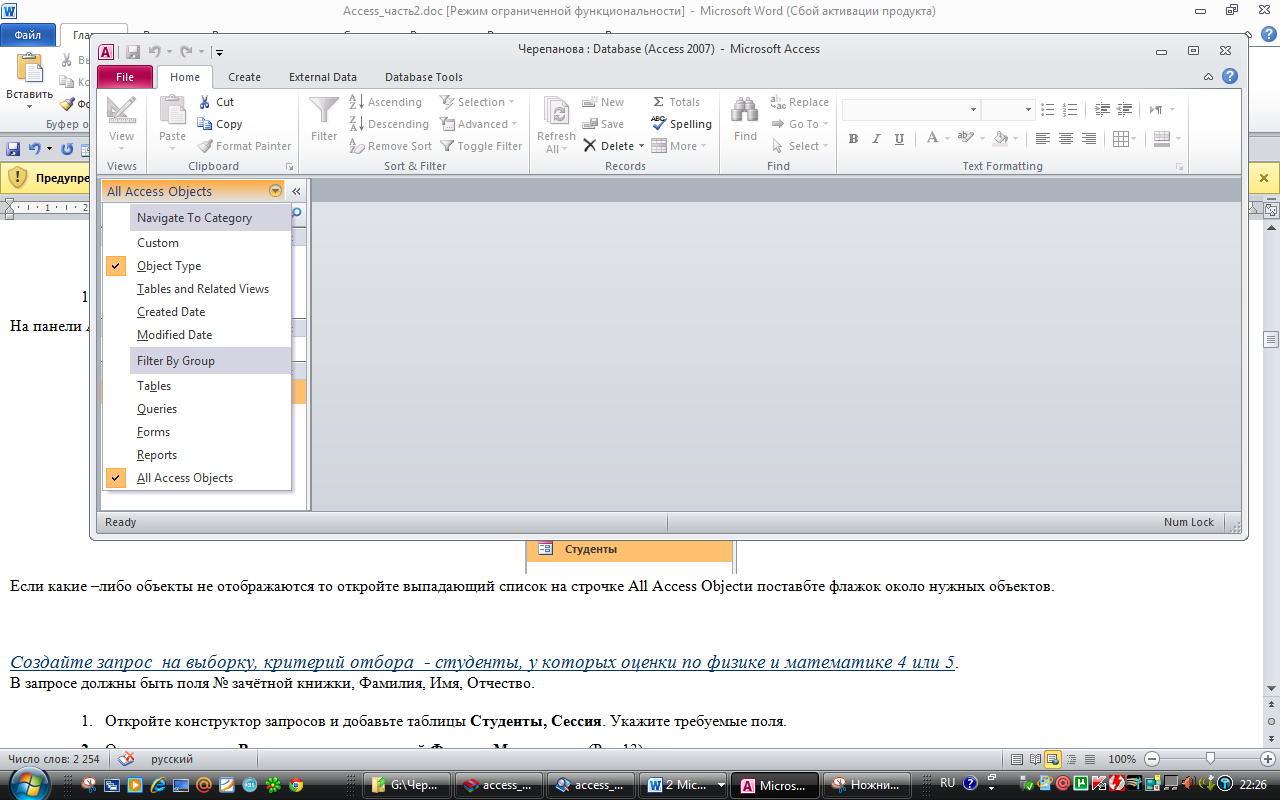Open the View button dropdown

tap(121, 147)
